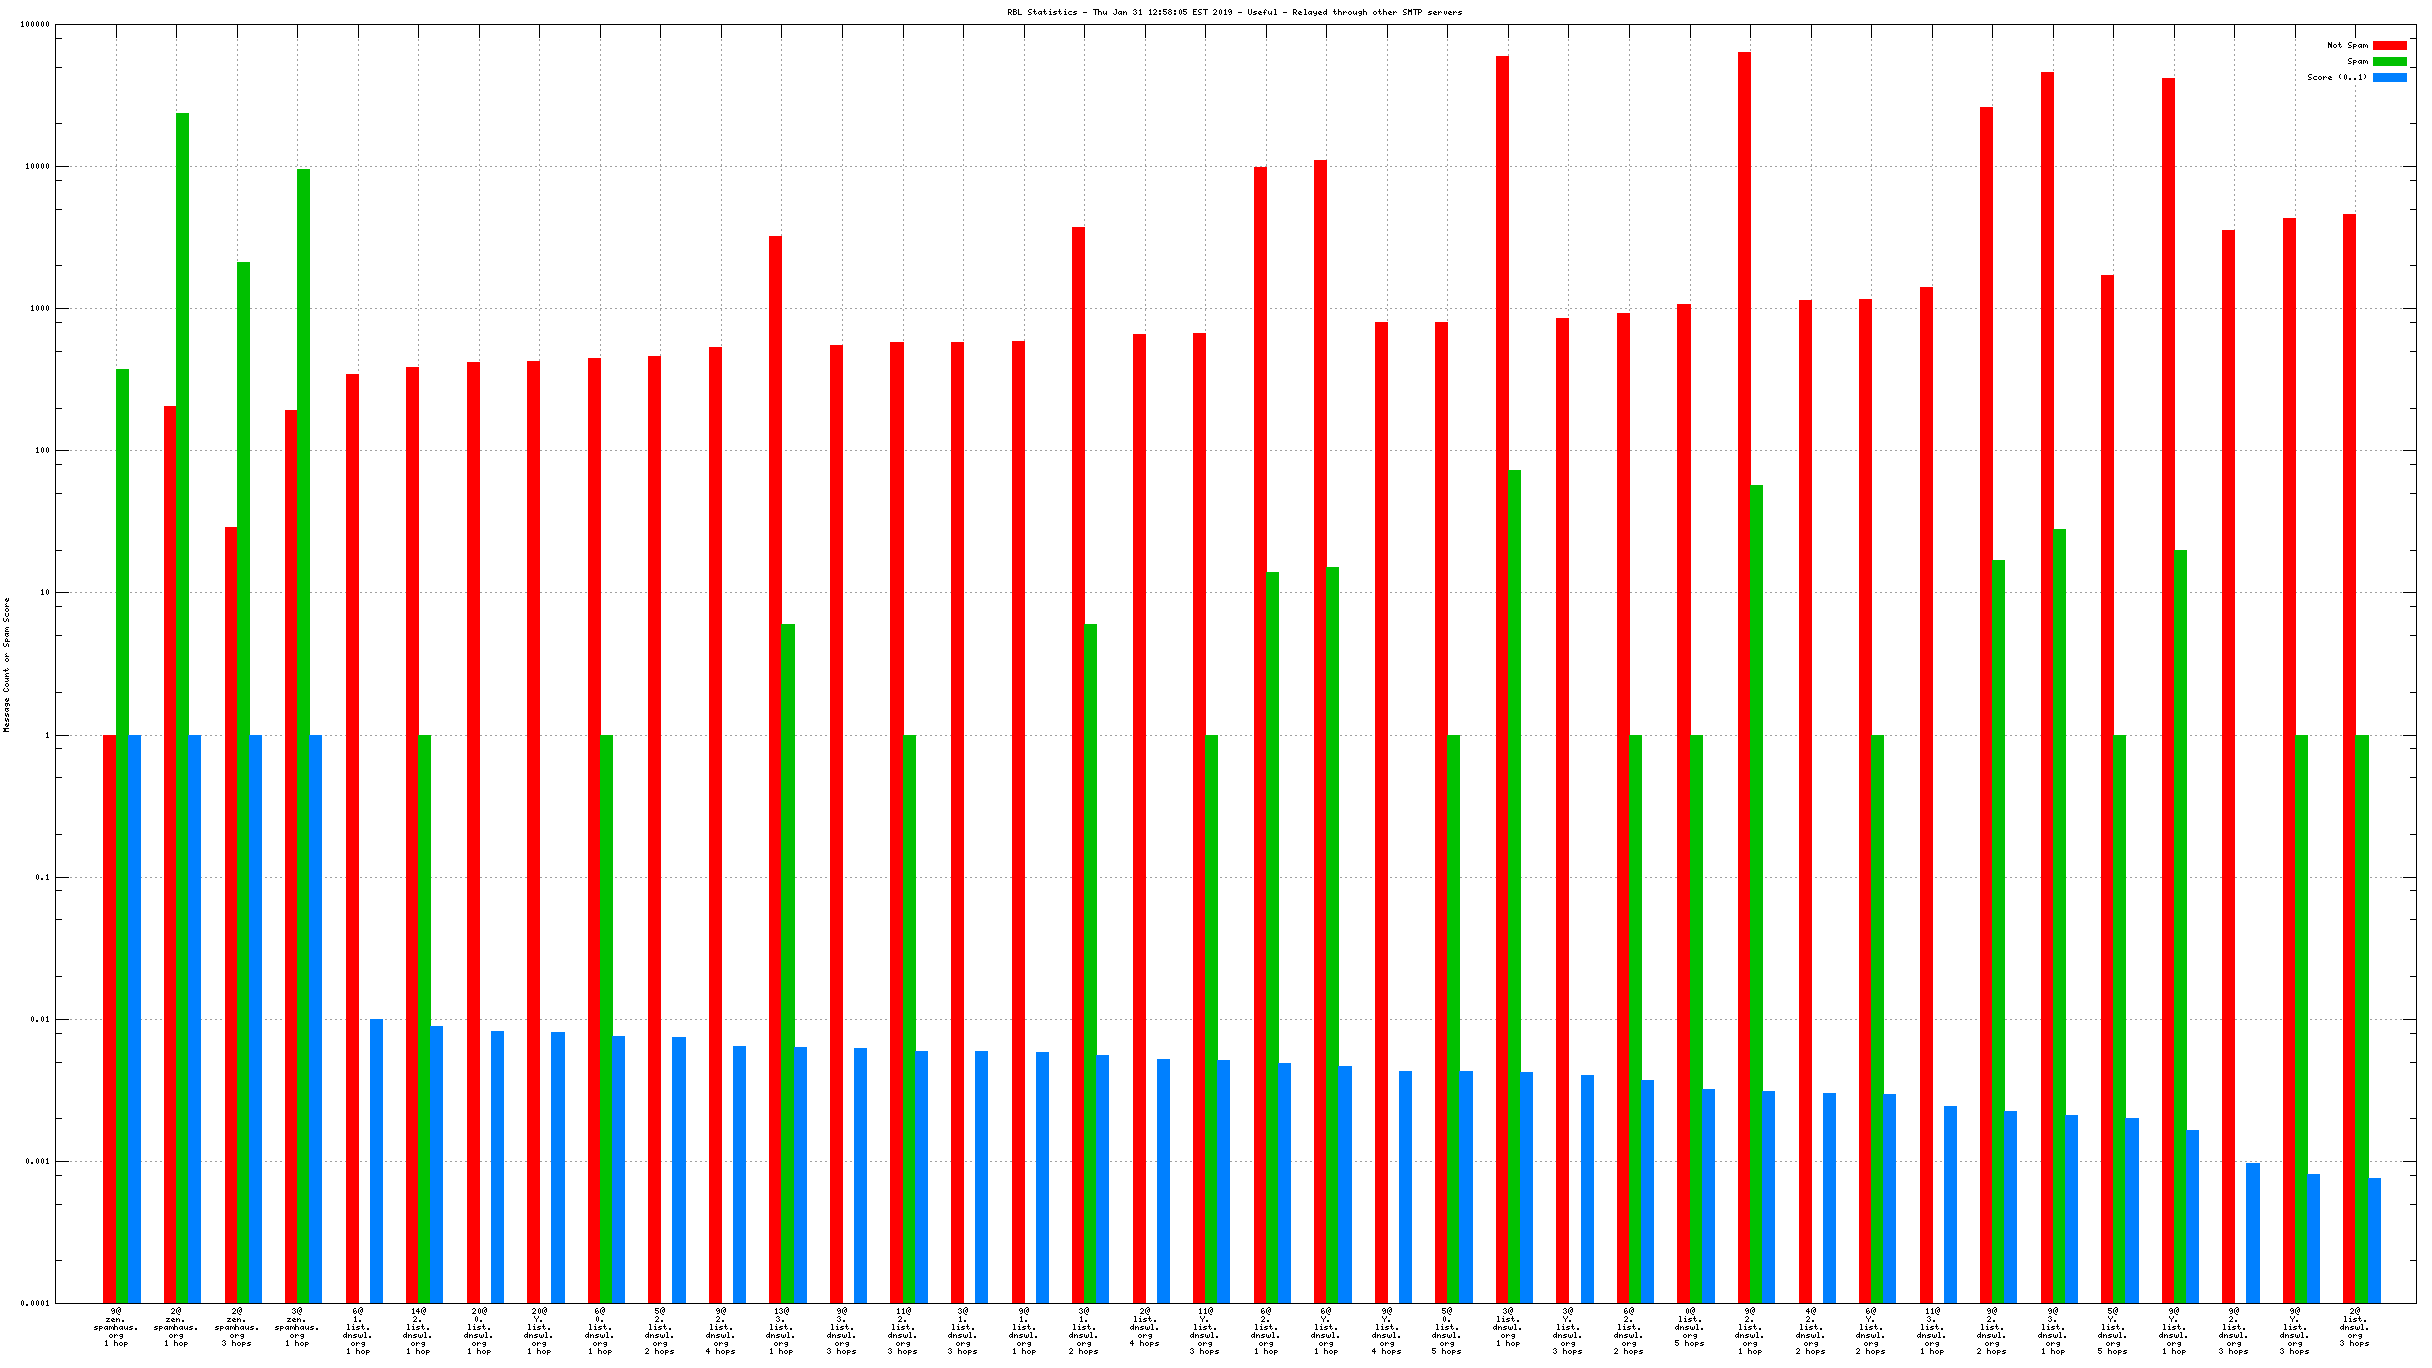Click the '4@ 2.list.dnswl.org 2 hops' label
Screen dimensions: 2432x1368
click(x=1810, y=1330)
